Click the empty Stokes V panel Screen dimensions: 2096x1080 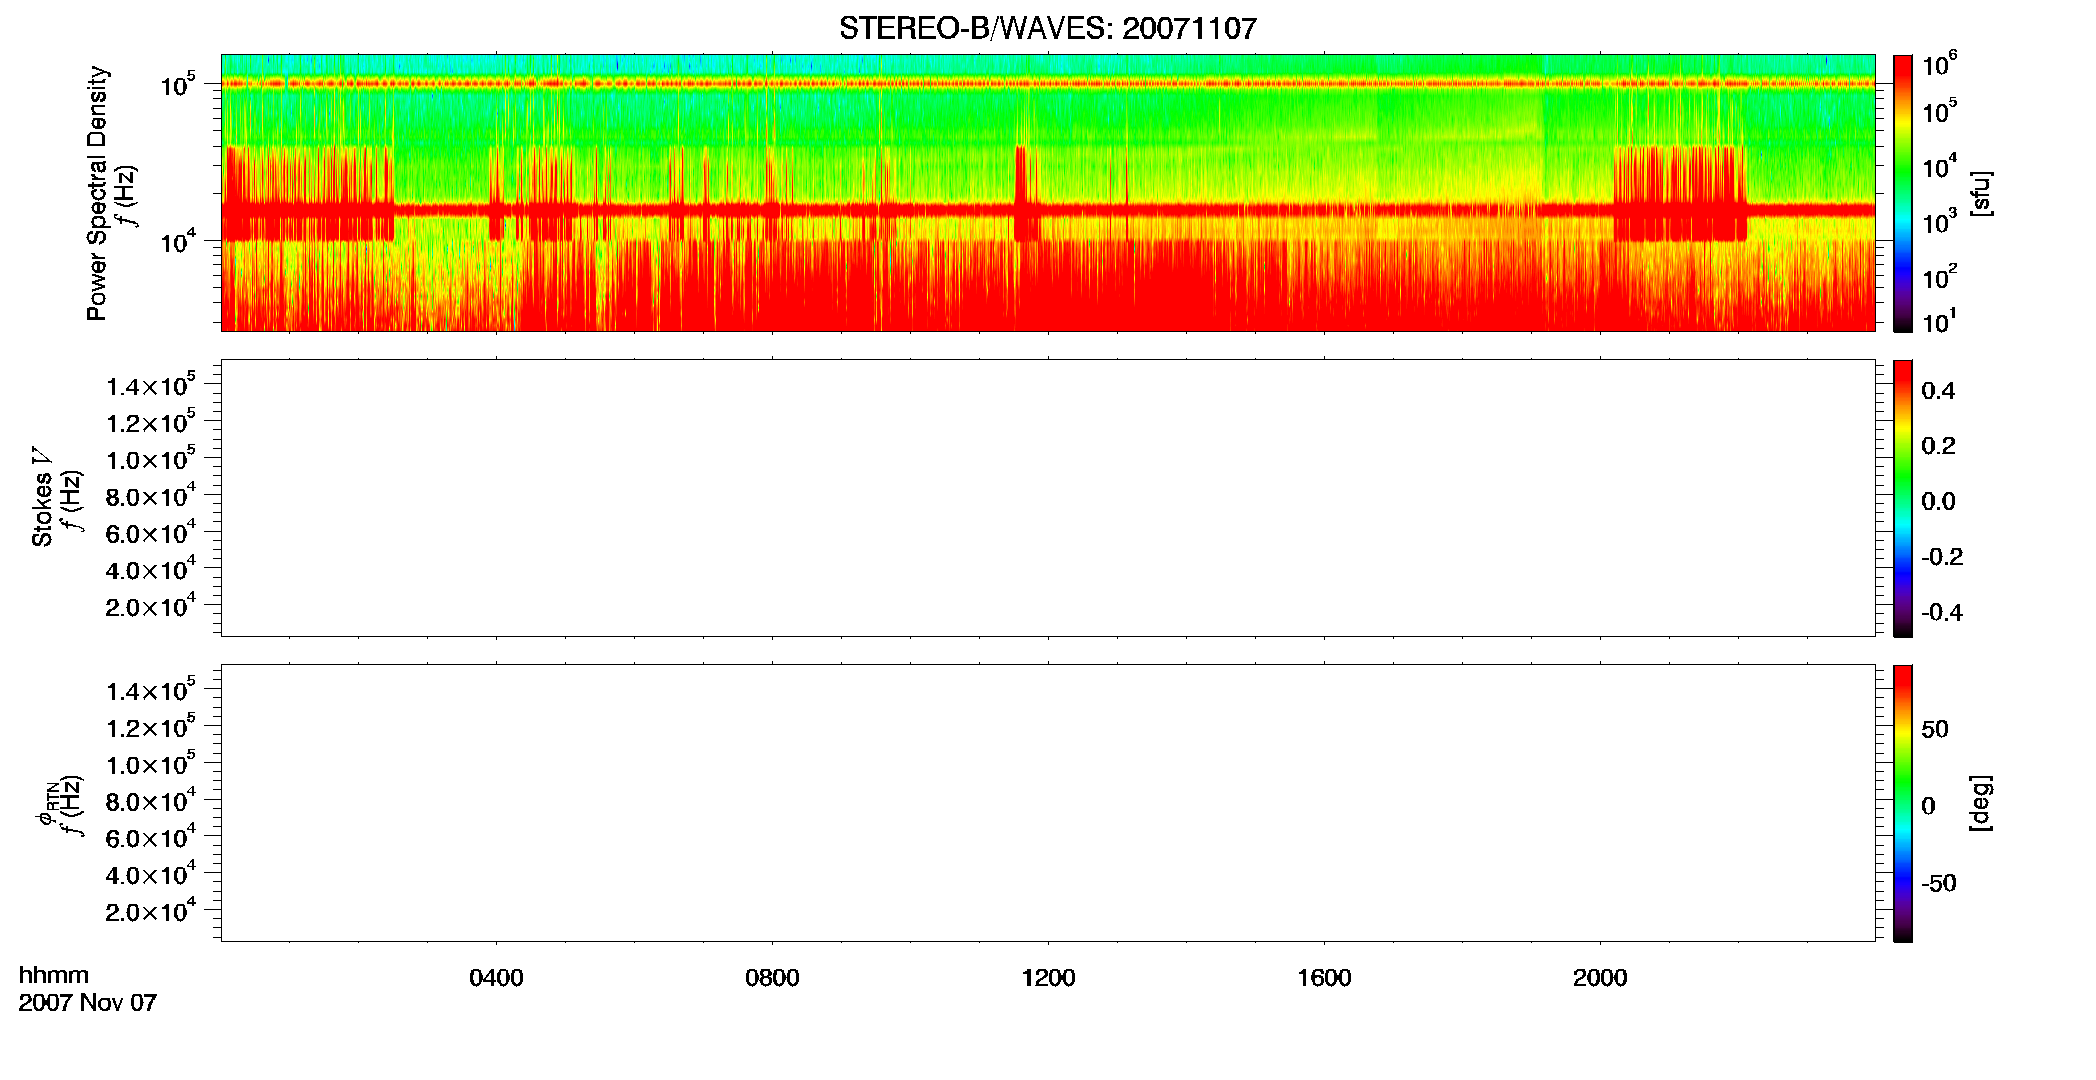(1047, 498)
